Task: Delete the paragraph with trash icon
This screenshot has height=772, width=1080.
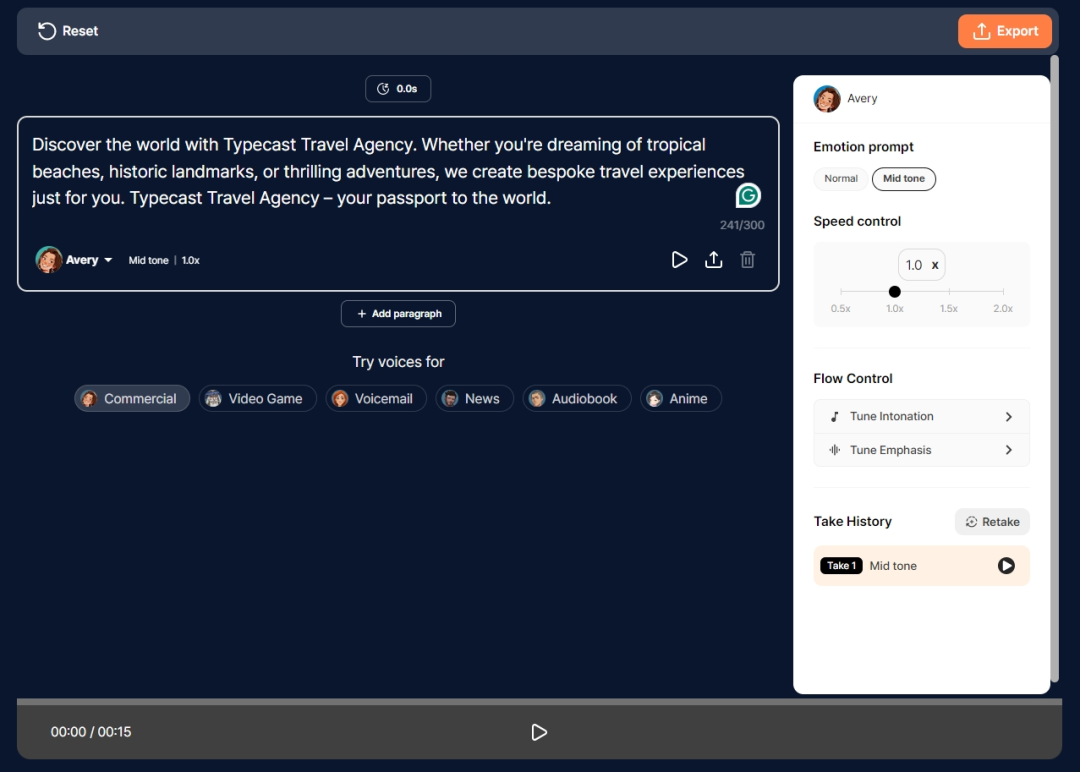Action: tap(747, 260)
